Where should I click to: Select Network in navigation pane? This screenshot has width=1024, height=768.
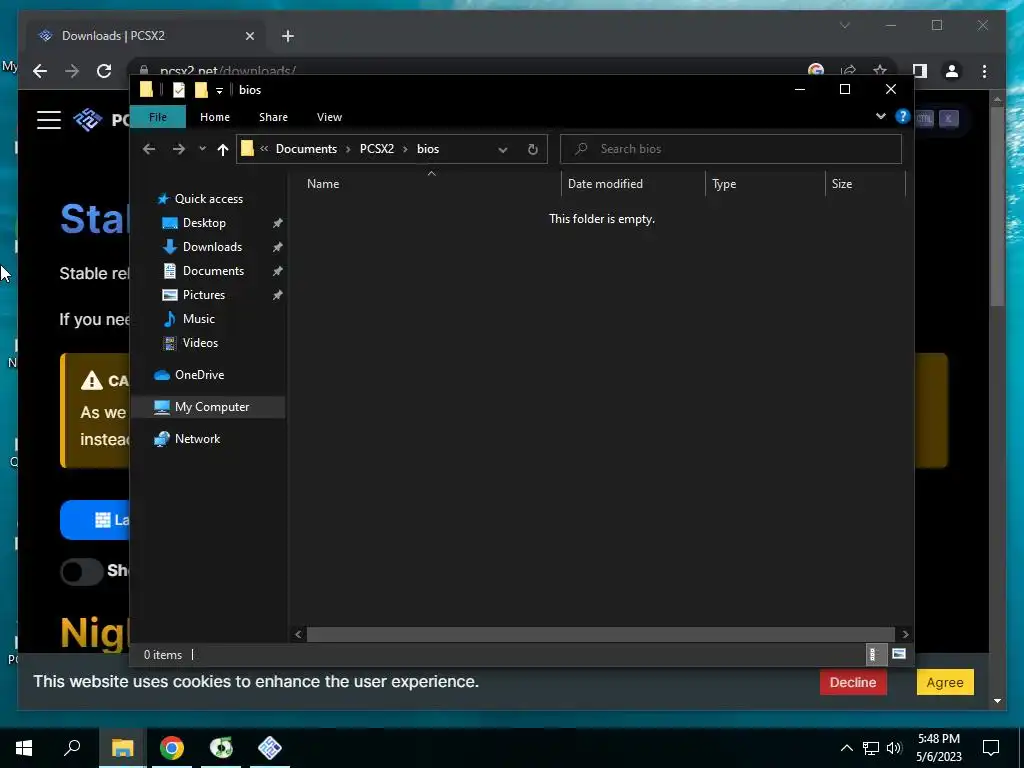point(197,439)
